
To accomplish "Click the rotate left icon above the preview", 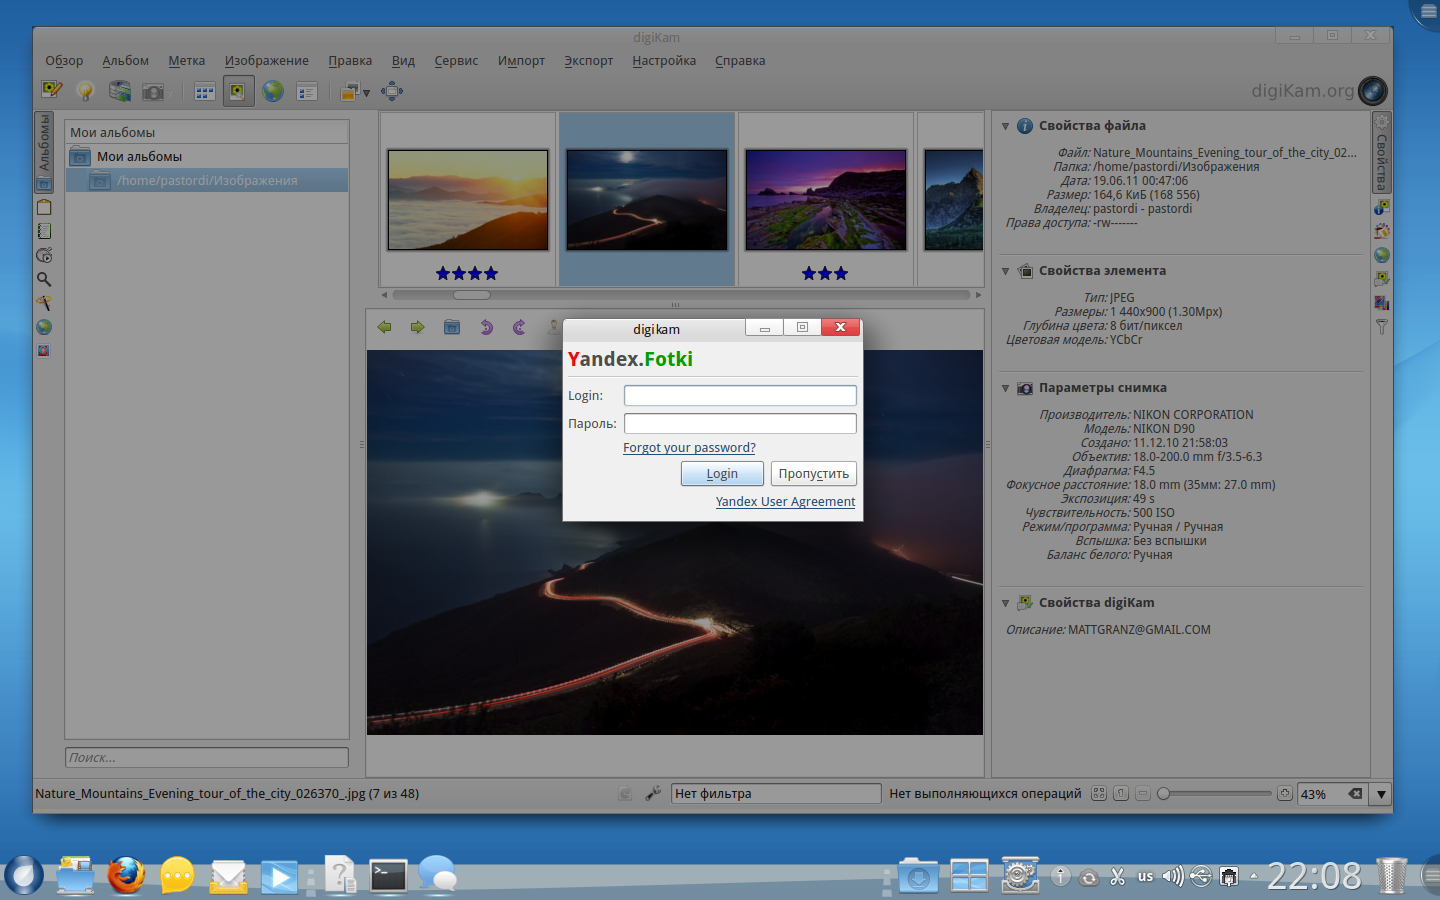I will (x=486, y=327).
